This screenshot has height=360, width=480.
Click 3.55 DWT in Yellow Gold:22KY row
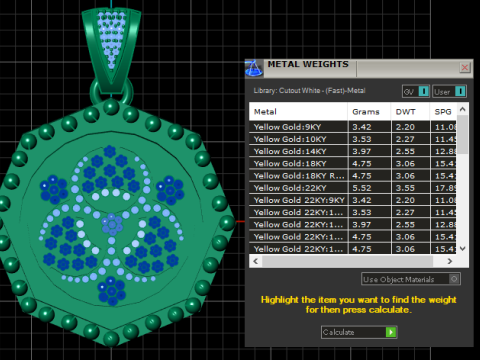(405, 188)
